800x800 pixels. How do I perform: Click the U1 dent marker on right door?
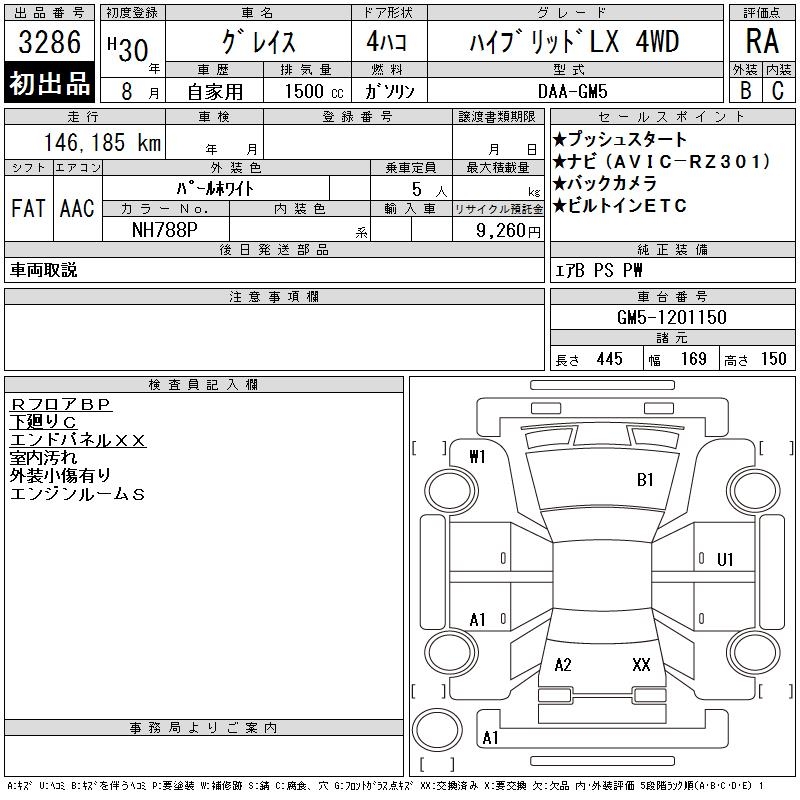725,560
